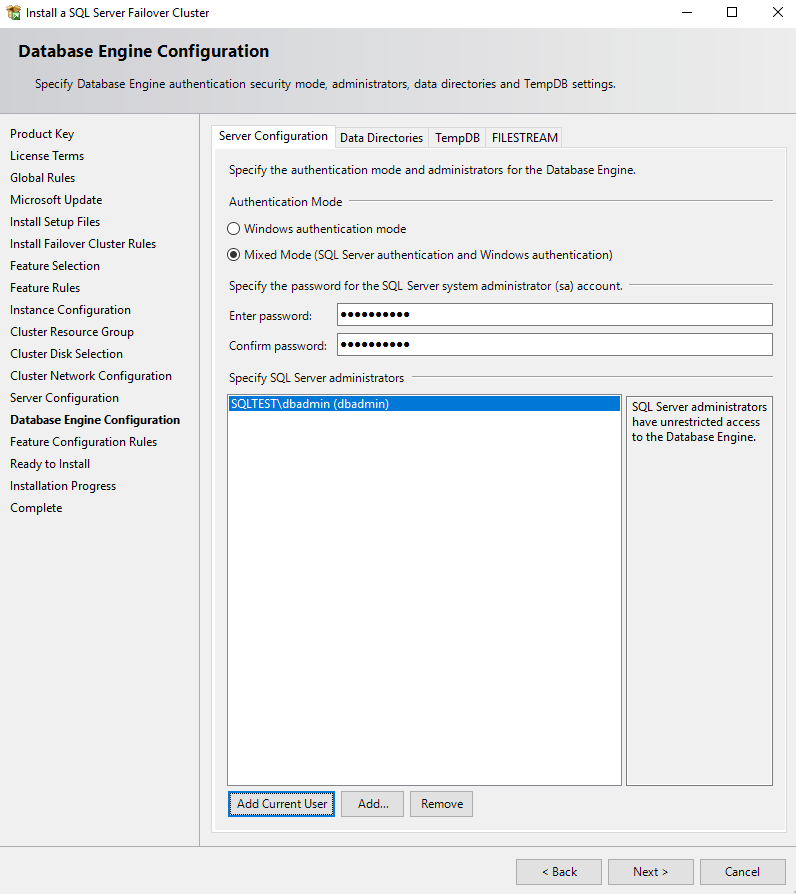Open the FILESTREAM tab
Image resolution: width=796 pixels, height=894 pixels.
click(x=525, y=138)
